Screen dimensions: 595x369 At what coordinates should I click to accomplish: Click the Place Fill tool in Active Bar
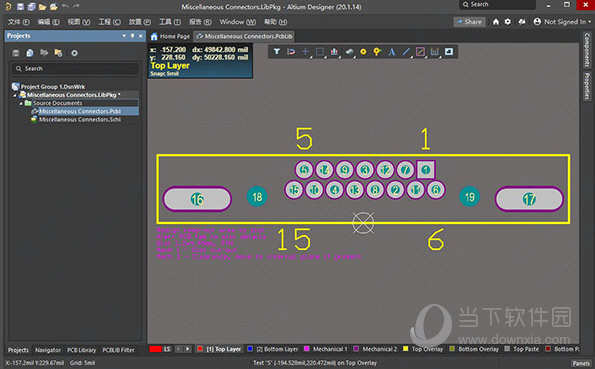coord(449,52)
